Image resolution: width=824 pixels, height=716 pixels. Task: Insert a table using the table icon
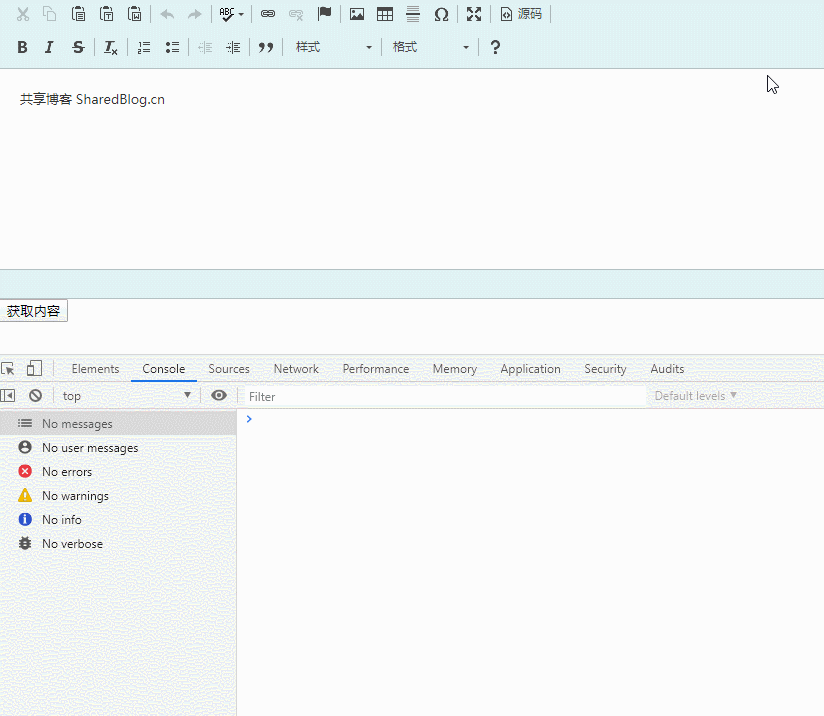(385, 14)
